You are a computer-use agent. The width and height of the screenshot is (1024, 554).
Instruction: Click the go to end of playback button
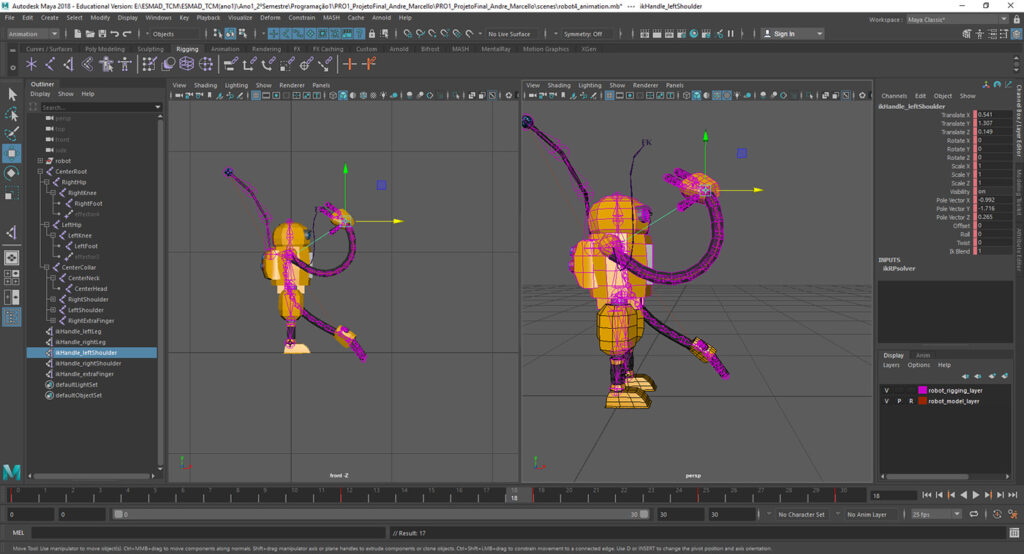[x=1013, y=495]
